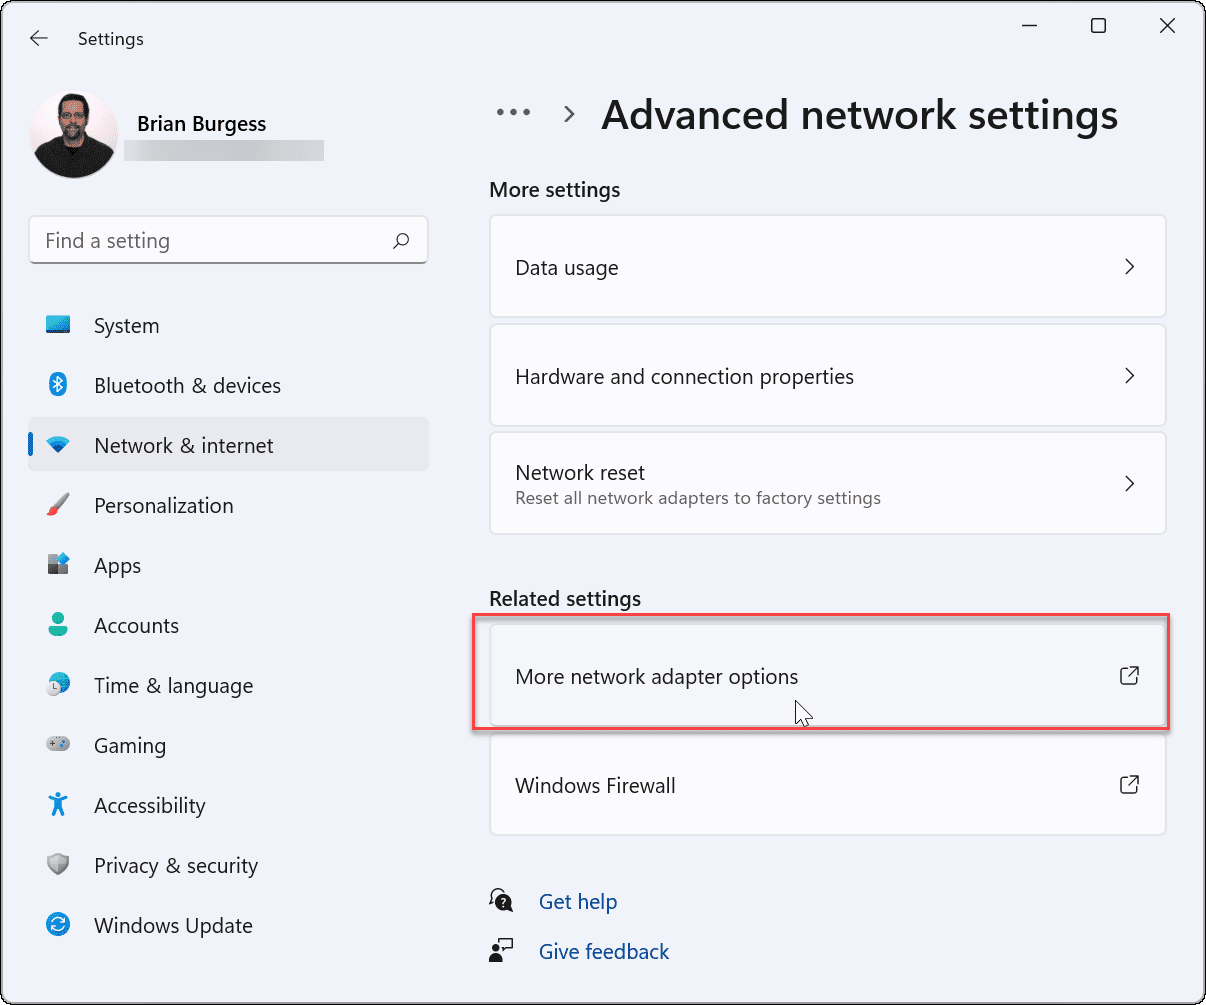Image resolution: width=1206 pixels, height=1005 pixels.
Task: Open the Get help link
Action: [x=578, y=900]
